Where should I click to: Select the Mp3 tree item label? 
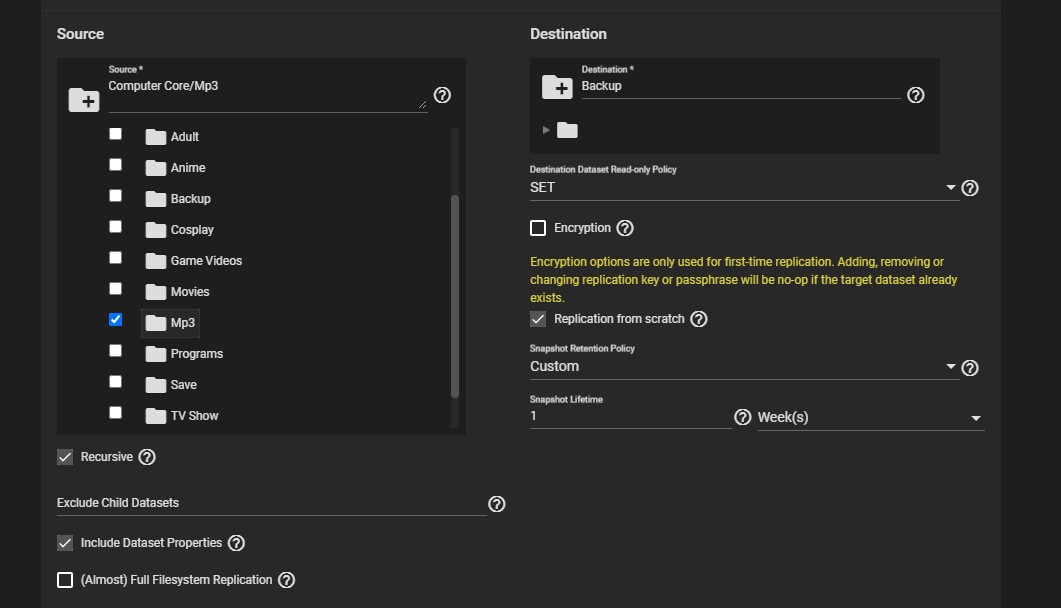(183, 323)
